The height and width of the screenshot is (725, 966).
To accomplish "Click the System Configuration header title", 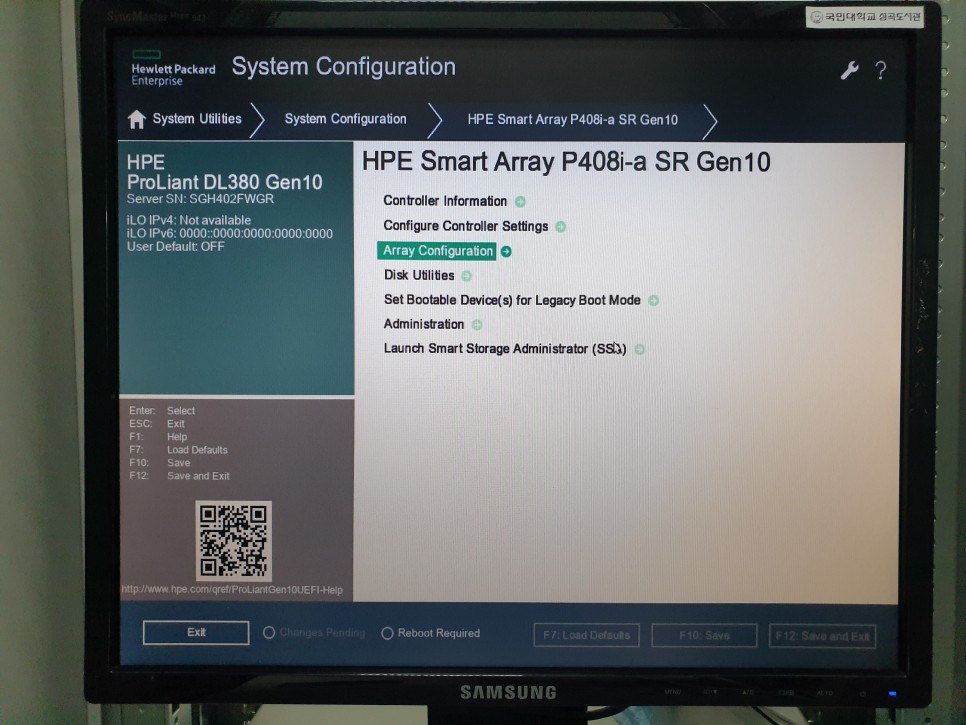I will click(344, 67).
